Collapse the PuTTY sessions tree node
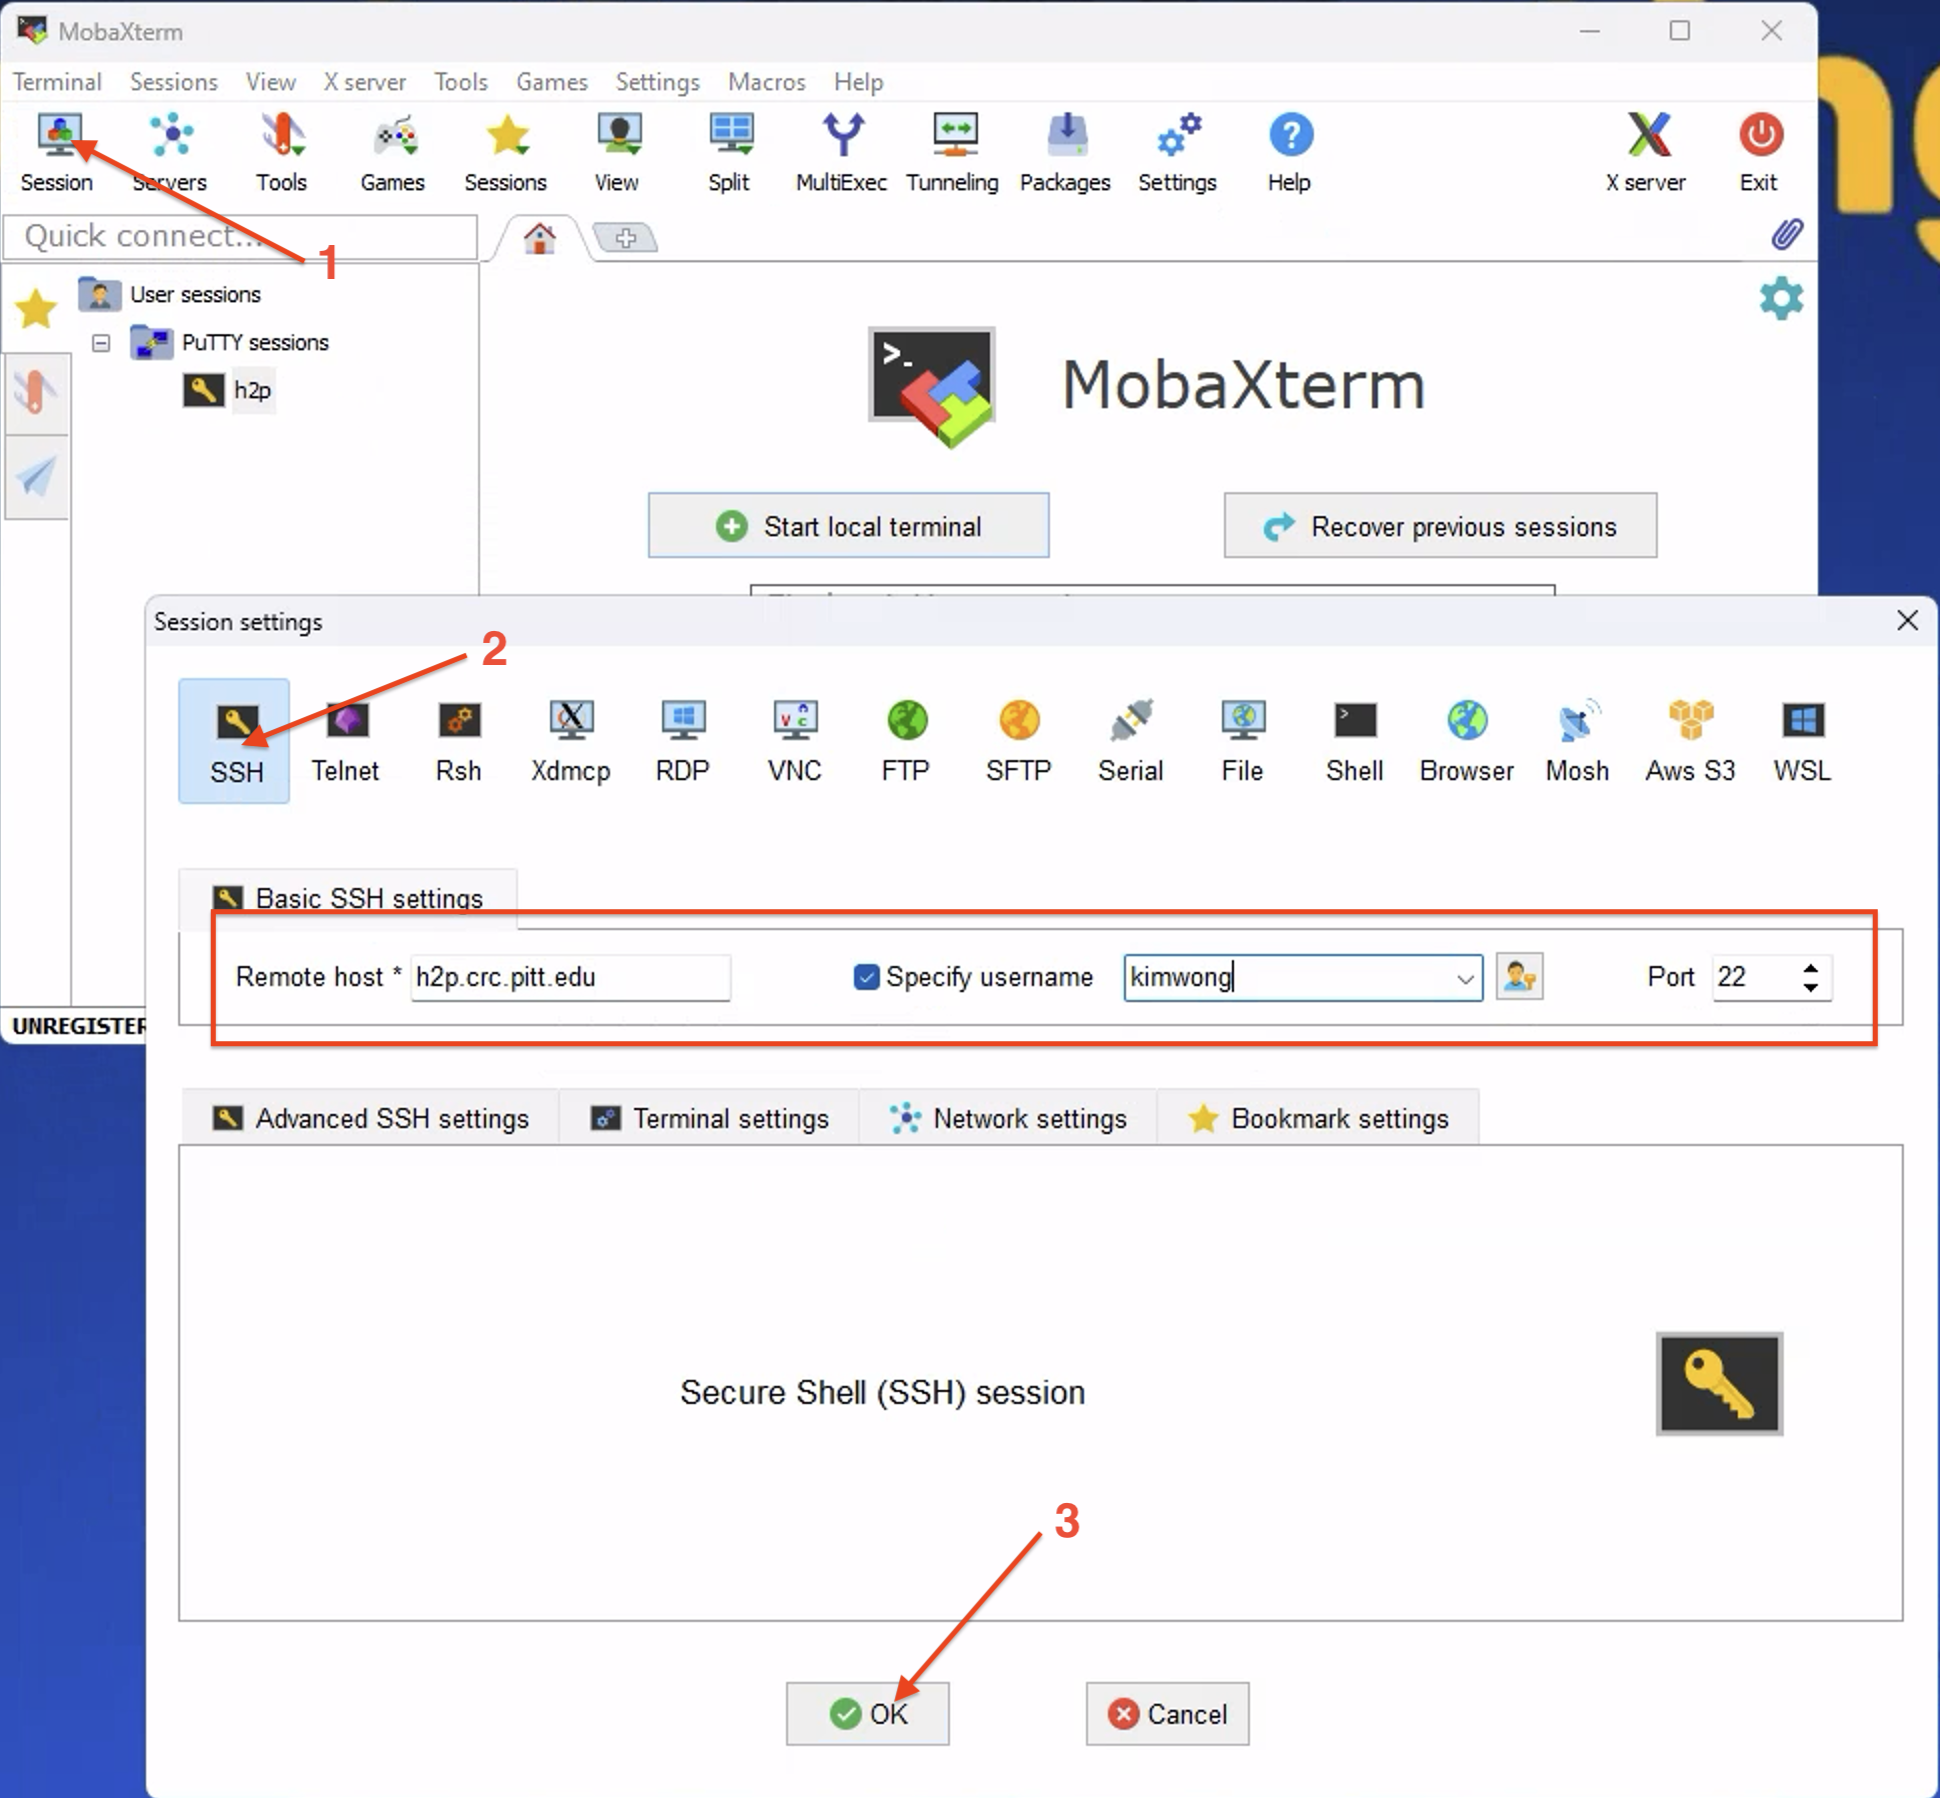The height and width of the screenshot is (1798, 1940). coord(101,343)
